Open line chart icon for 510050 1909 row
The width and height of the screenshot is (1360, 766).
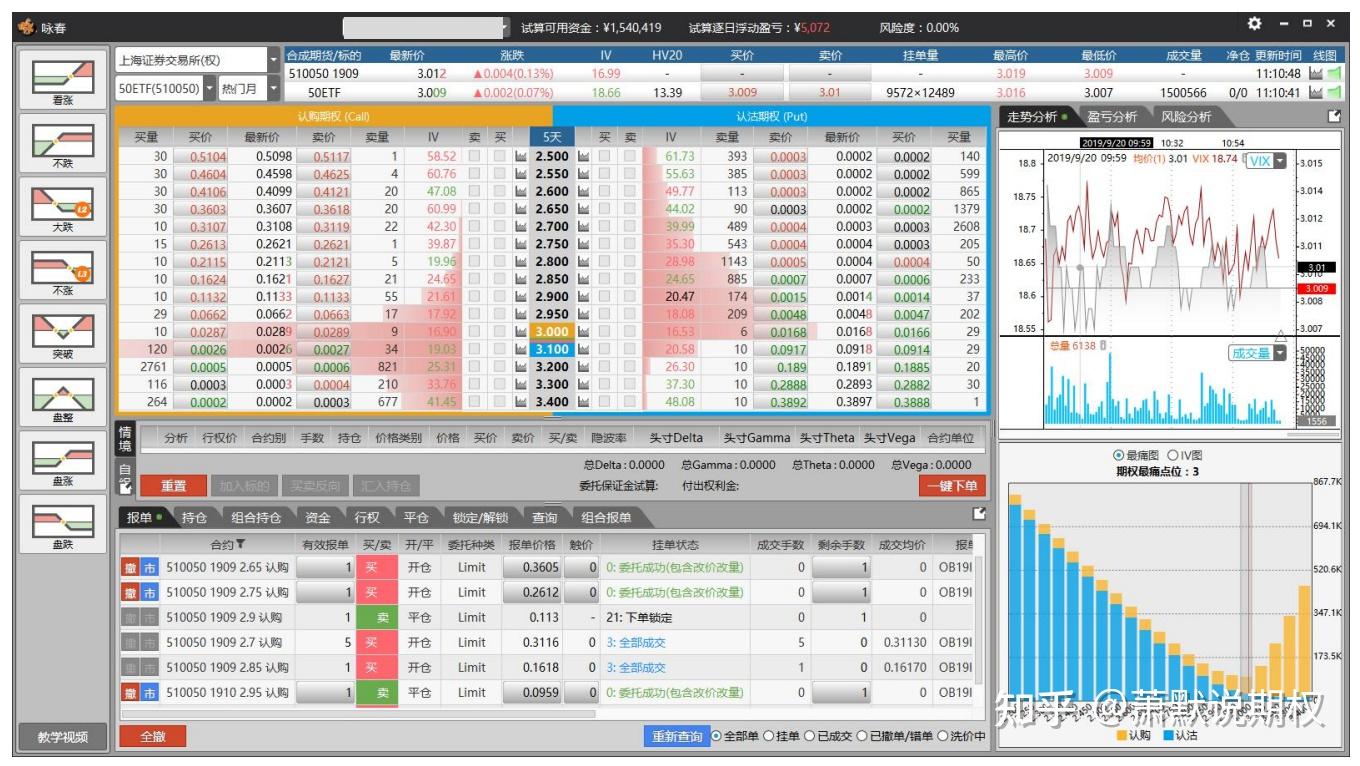click(1316, 74)
